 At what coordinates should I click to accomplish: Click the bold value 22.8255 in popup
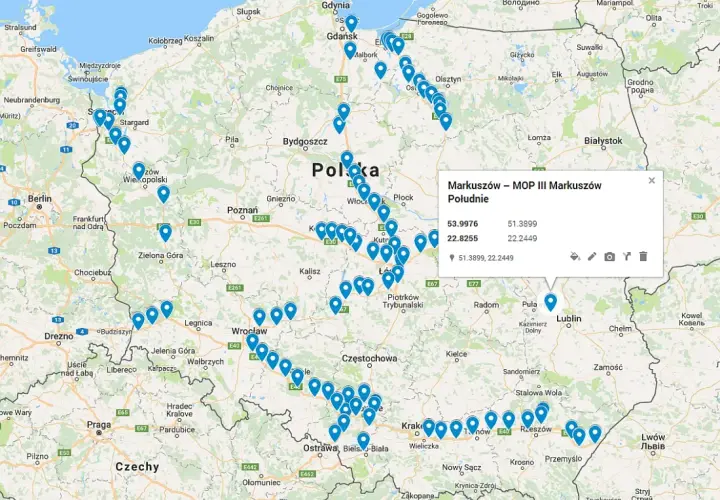click(x=463, y=238)
